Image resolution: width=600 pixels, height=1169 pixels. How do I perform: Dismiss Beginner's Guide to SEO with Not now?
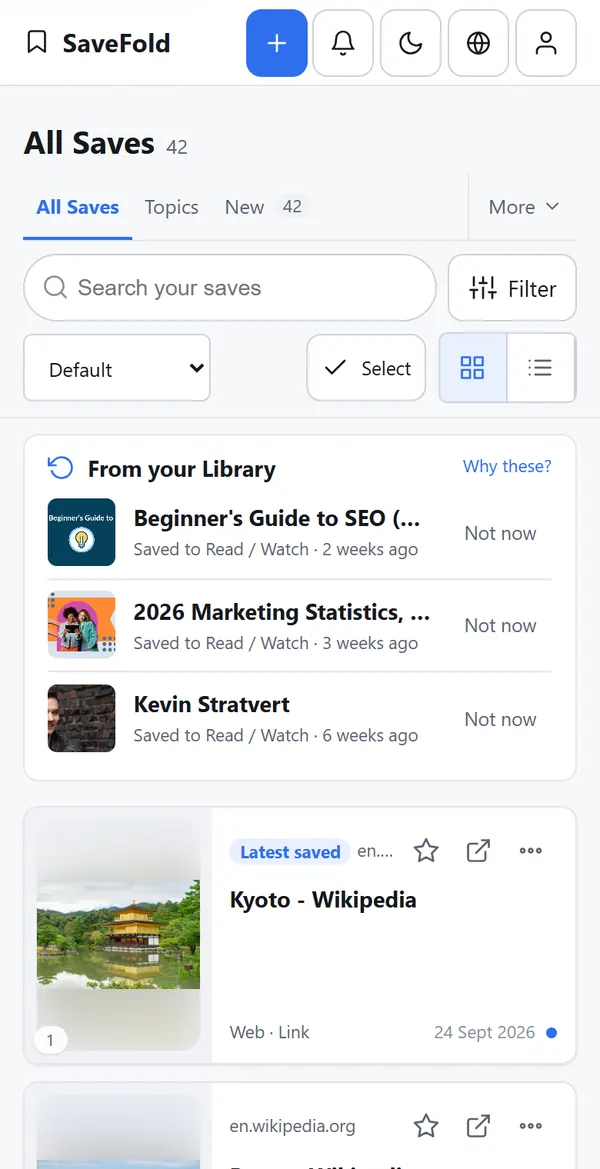[x=501, y=533]
